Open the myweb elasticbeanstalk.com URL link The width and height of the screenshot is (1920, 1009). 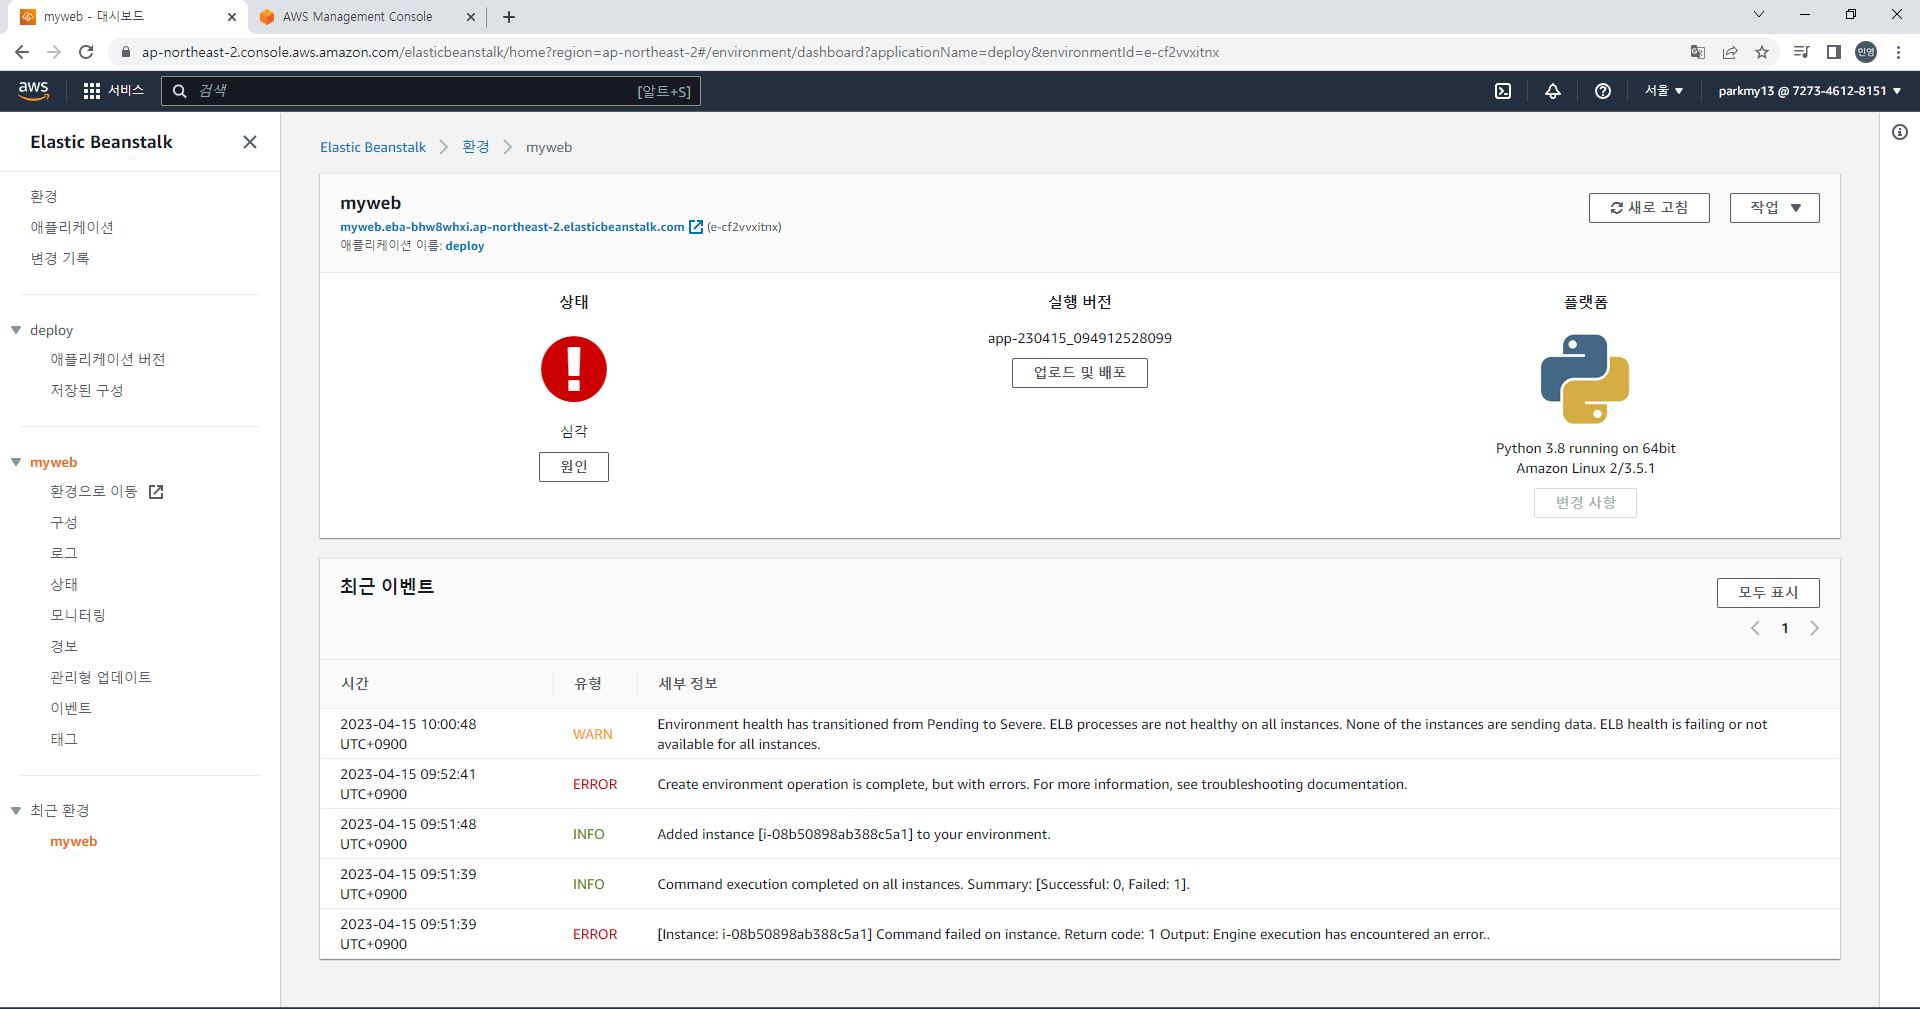click(512, 227)
